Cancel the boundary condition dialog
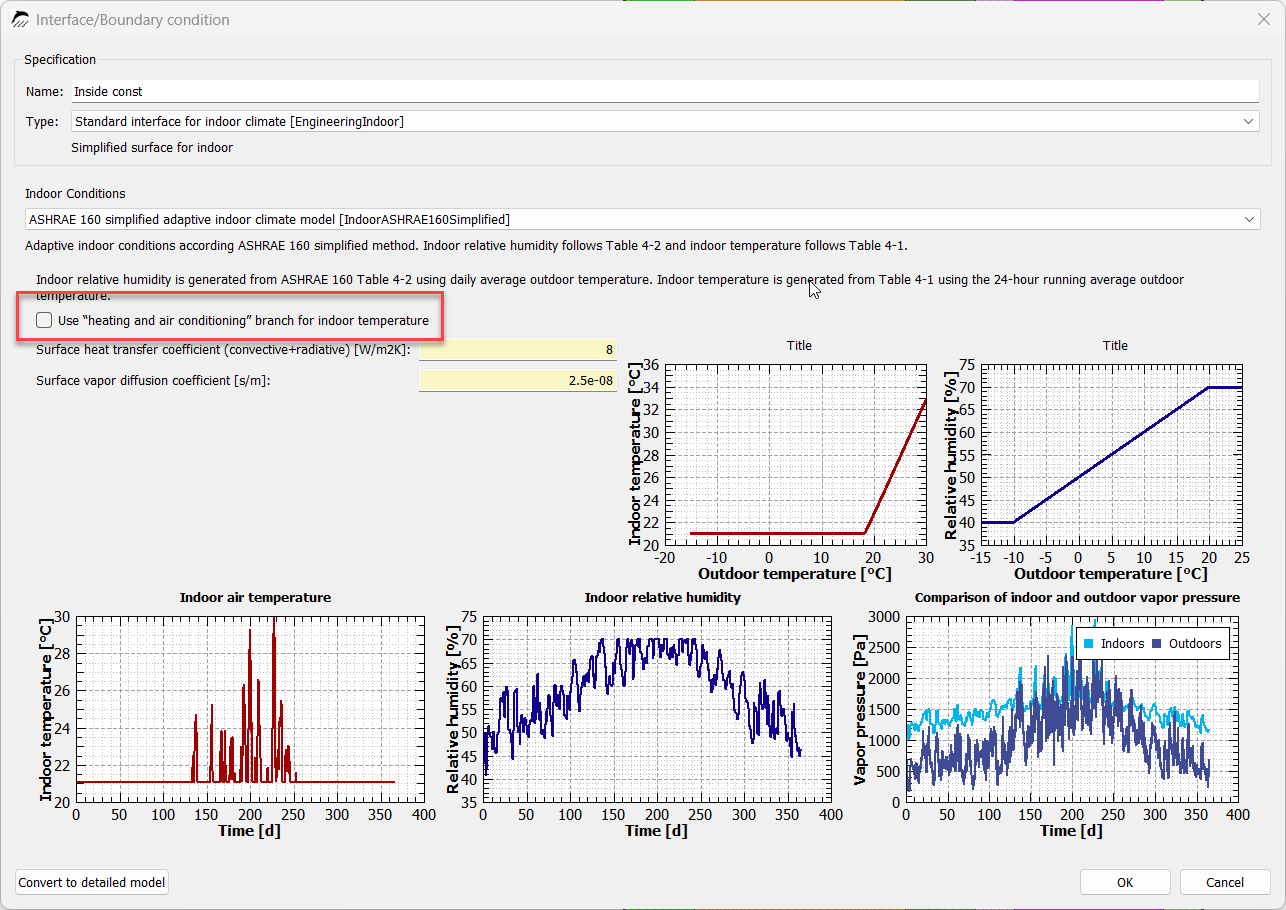This screenshot has width=1286, height=910. (x=1225, y=882)
